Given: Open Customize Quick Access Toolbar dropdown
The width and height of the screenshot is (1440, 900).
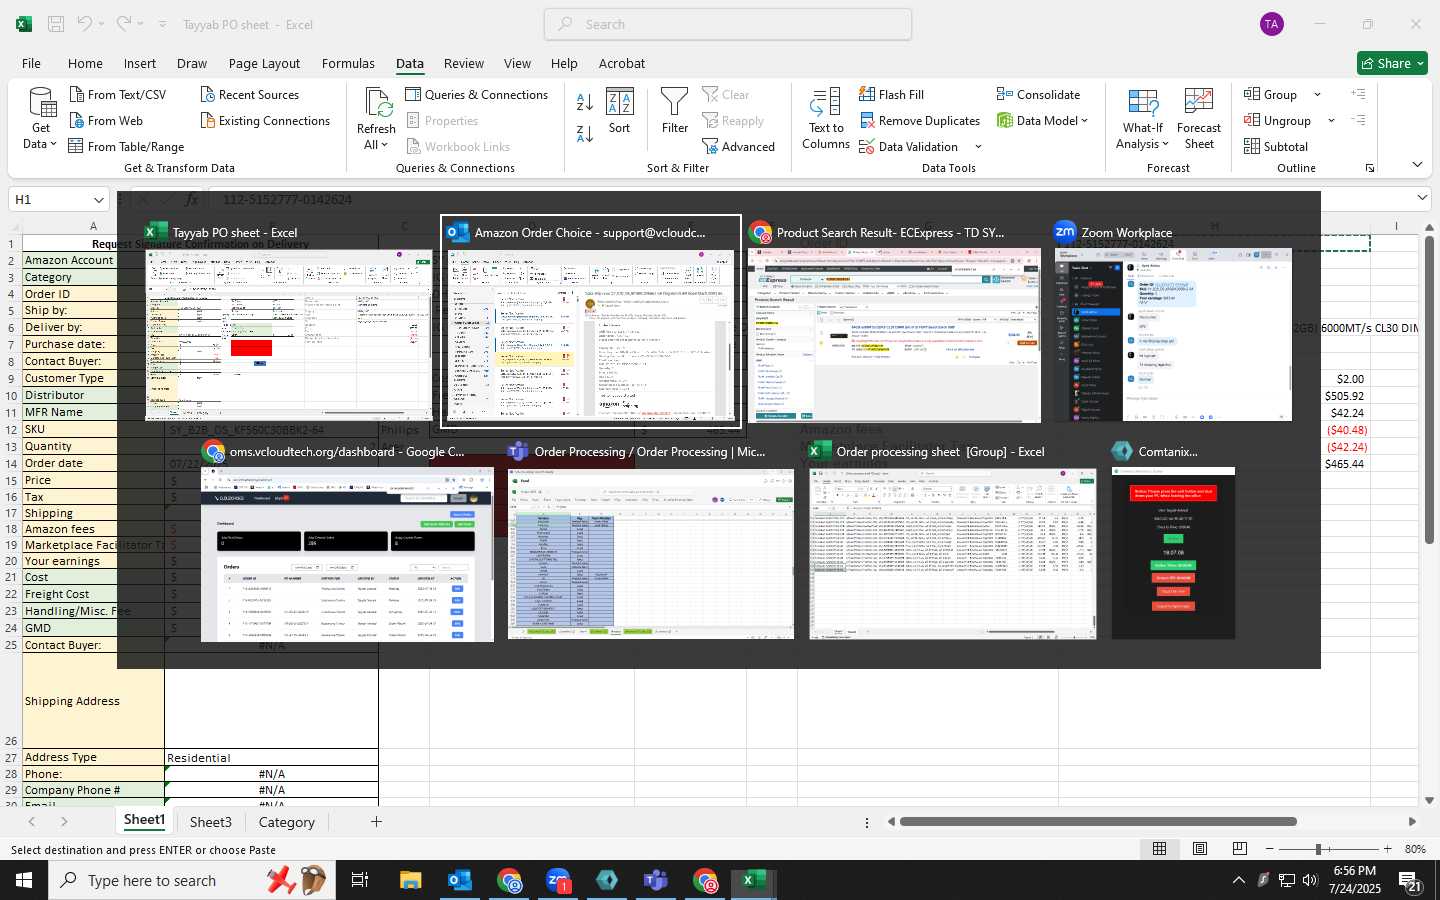Looking at the screenshot, I should [162, 24].
